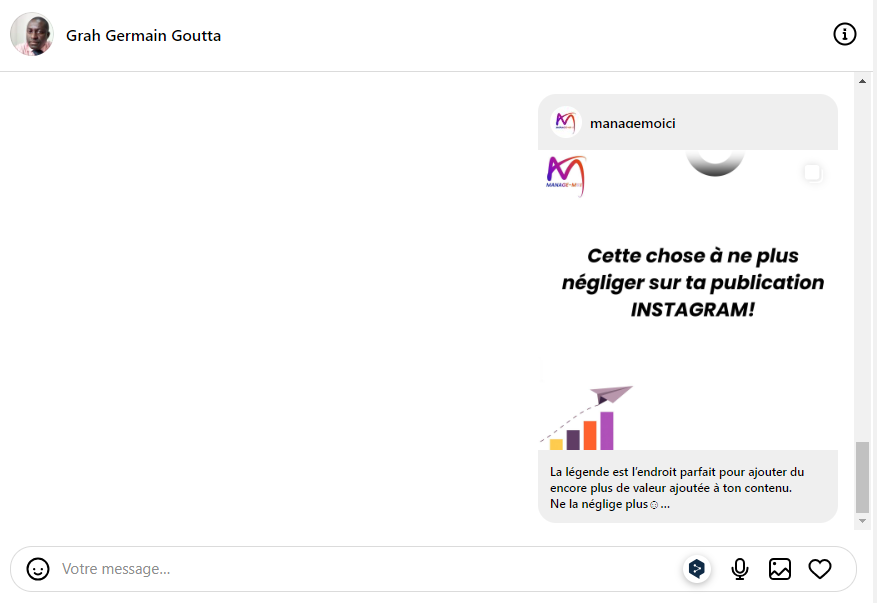Open Grah Germain Goutta's profile picture
The image size is (877, 603).
point(32,35)
